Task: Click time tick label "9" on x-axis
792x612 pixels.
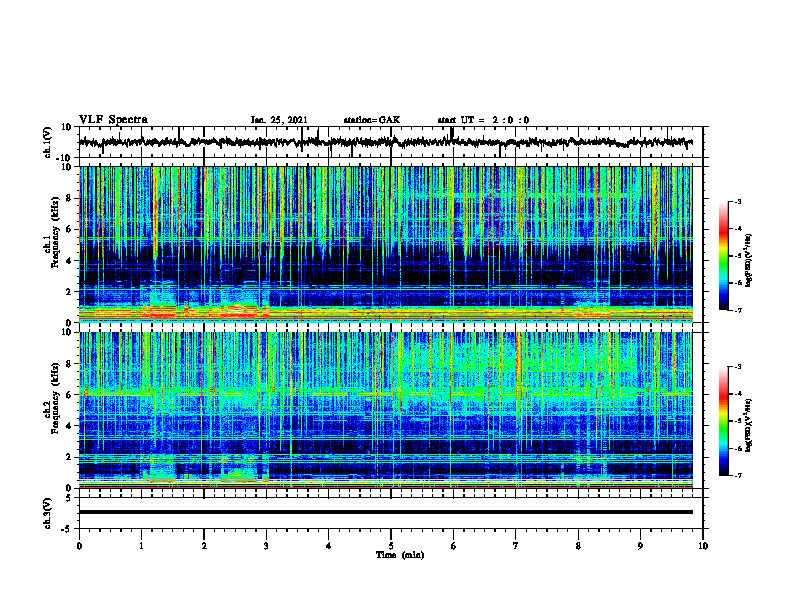Action: 640,546
